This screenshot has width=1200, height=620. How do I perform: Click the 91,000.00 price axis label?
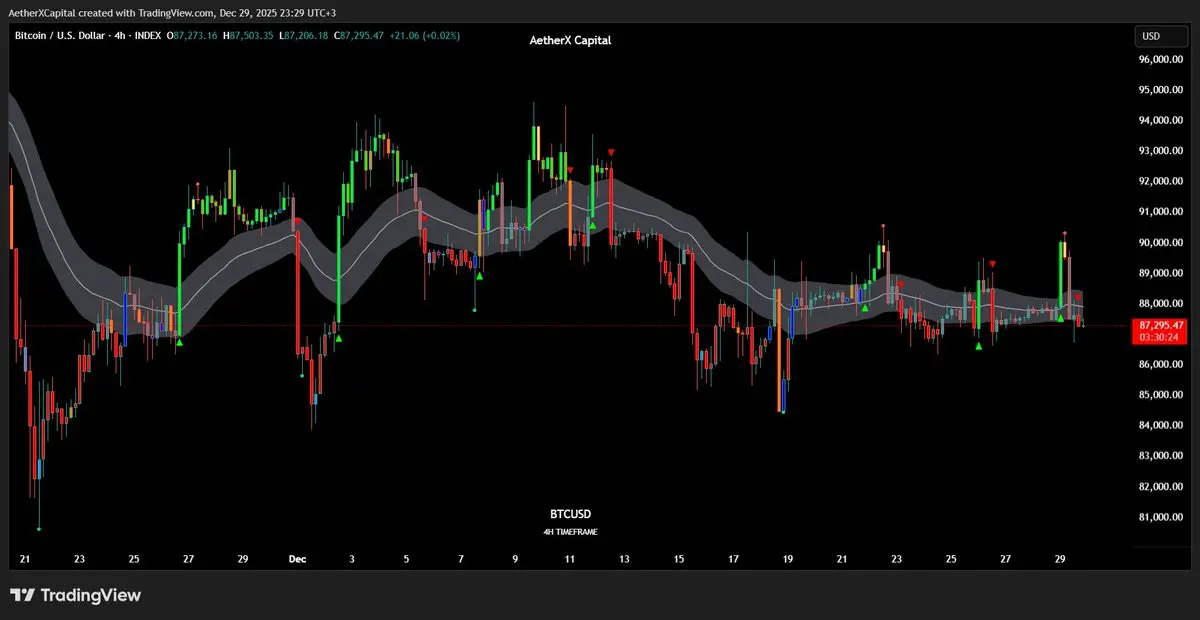pyautogui.click(x=1161, y=212)
